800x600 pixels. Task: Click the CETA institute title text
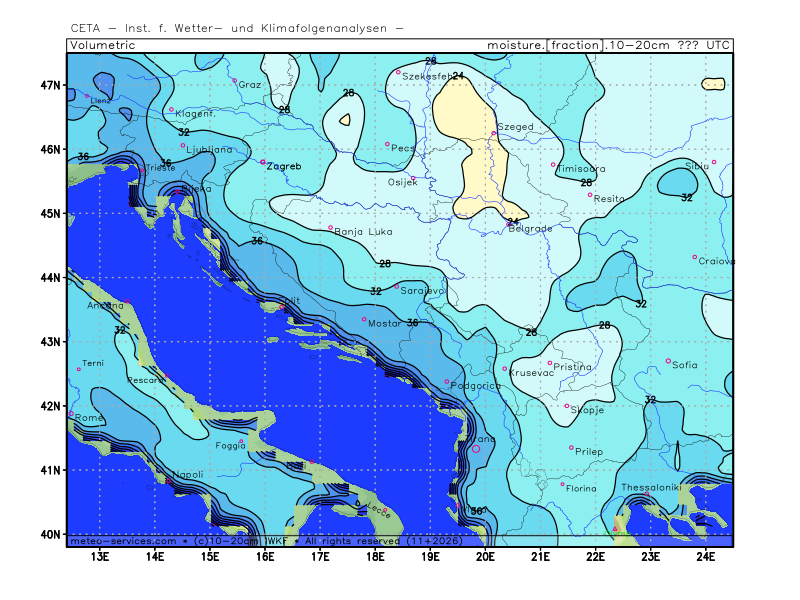(237, 28)
